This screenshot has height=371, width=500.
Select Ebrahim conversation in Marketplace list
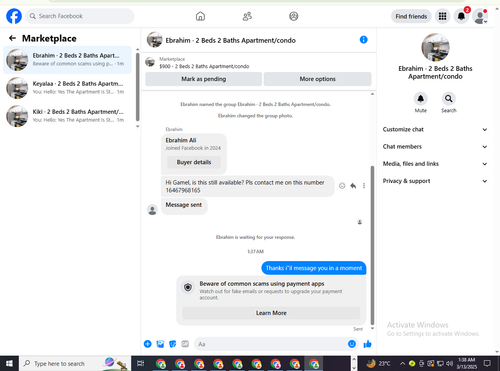(67, 60)
